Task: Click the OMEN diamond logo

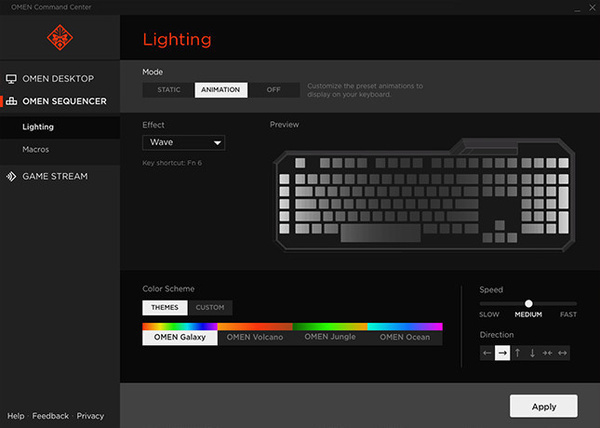Action: pyautogui.click(x=60, y=37)
